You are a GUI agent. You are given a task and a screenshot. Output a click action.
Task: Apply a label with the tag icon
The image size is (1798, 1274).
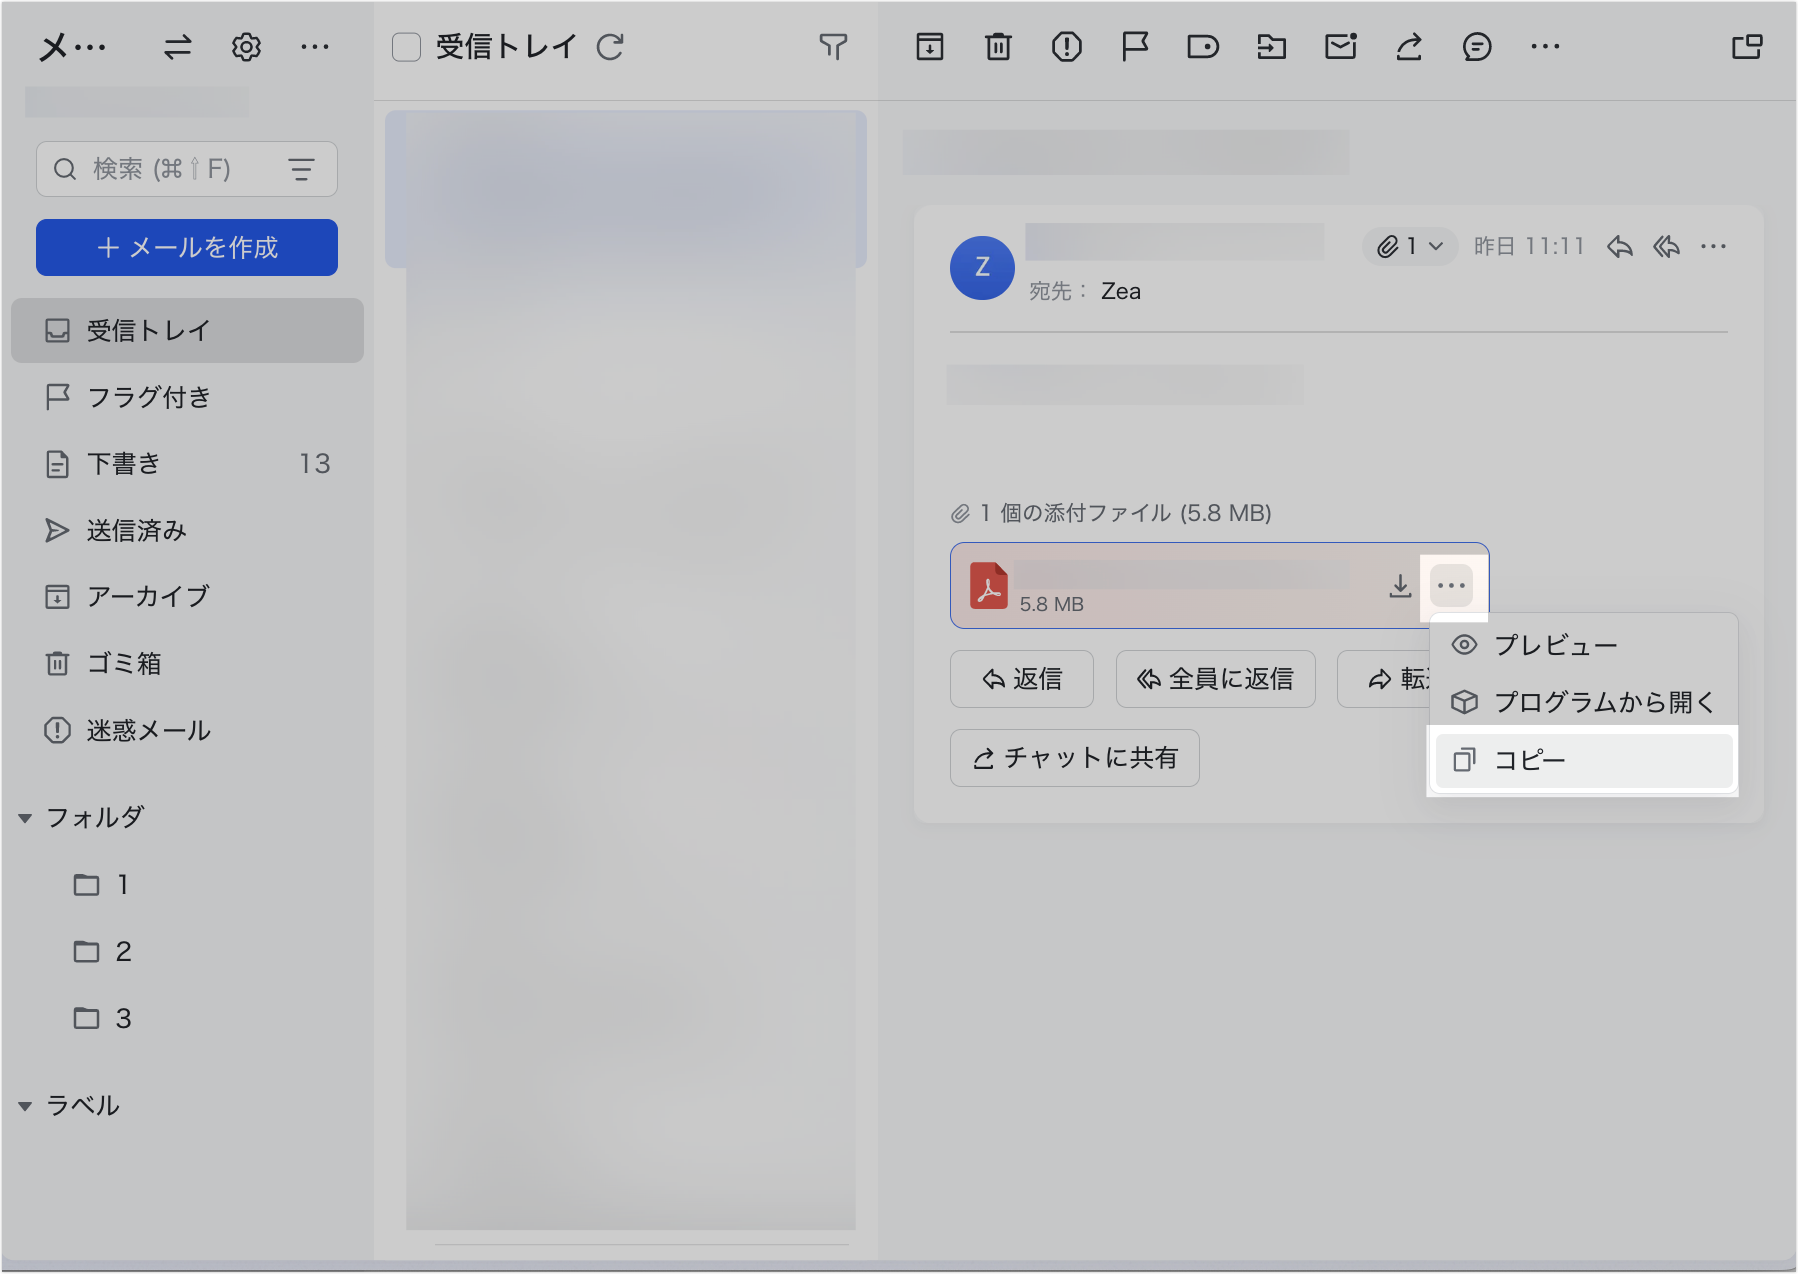click(1202, 47)
